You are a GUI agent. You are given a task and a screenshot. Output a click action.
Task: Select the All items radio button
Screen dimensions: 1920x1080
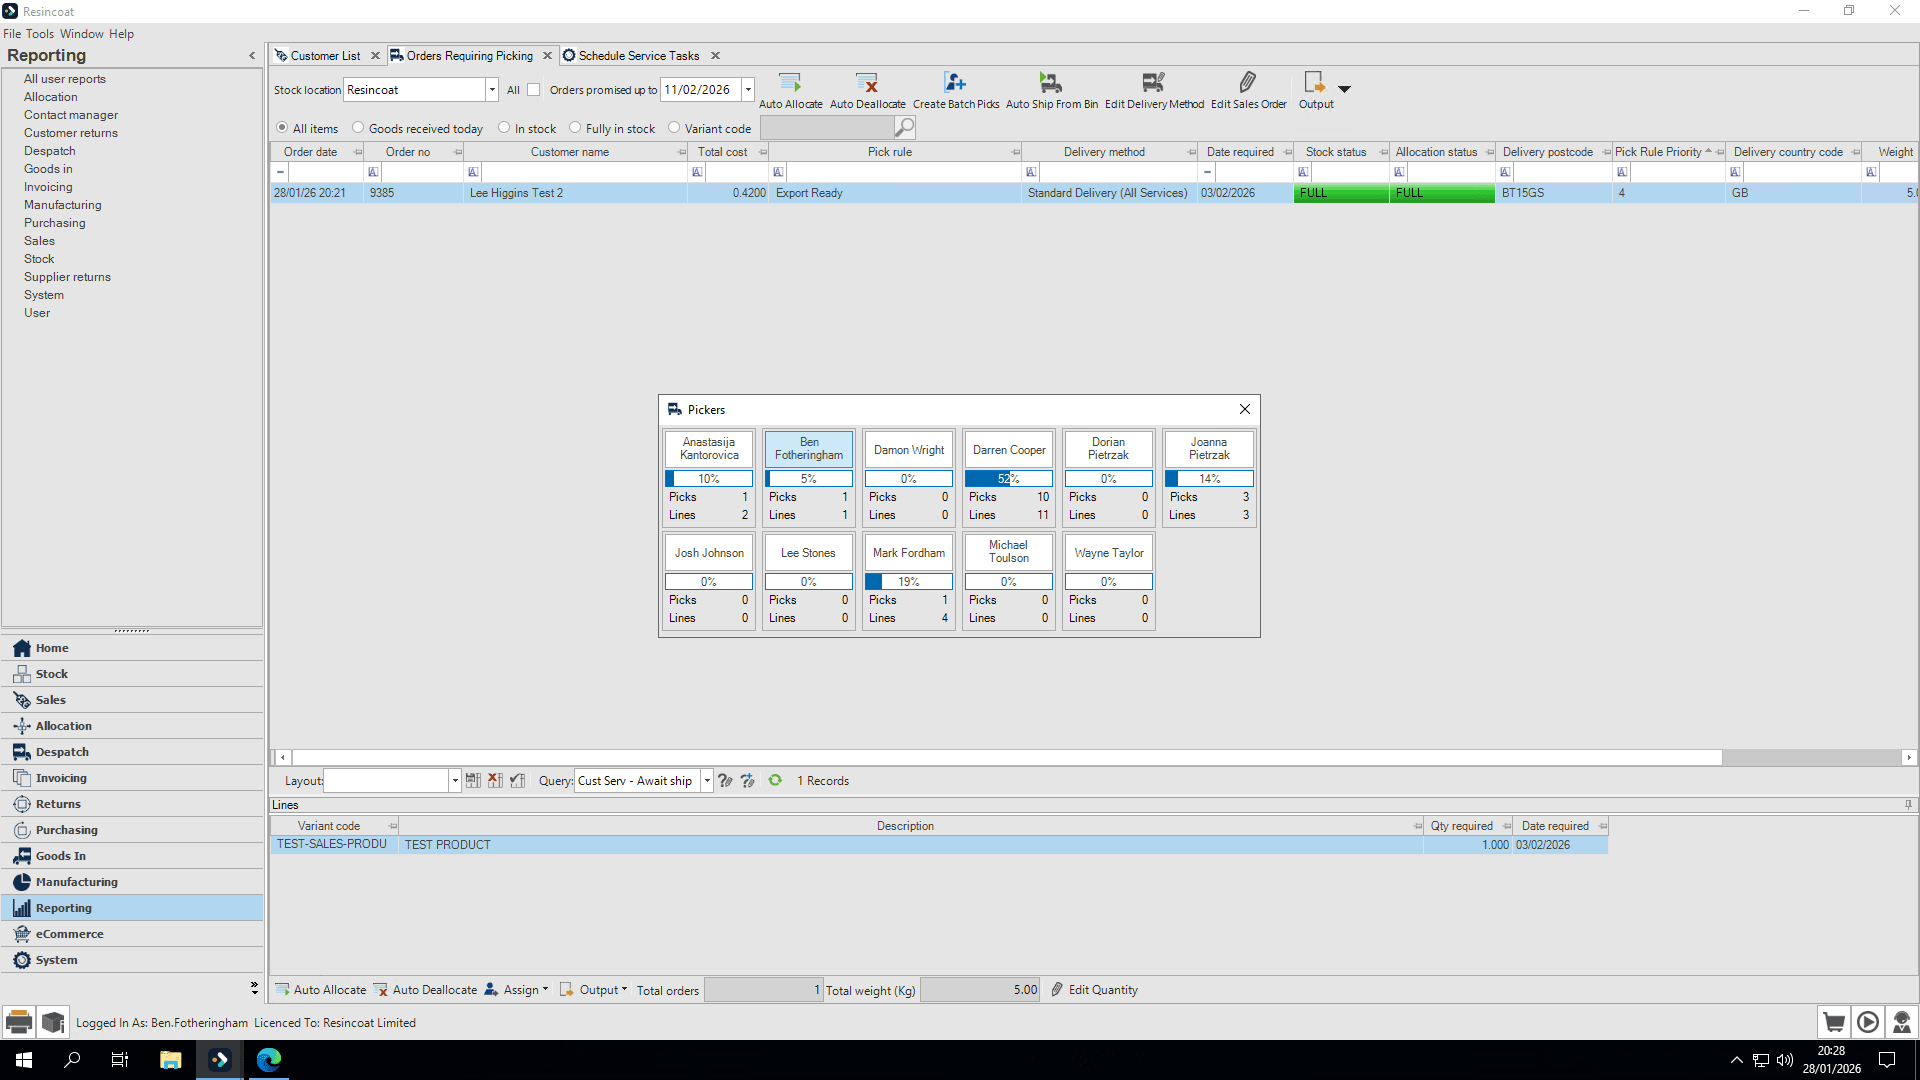pyautogui.click(x=282, y=128)
